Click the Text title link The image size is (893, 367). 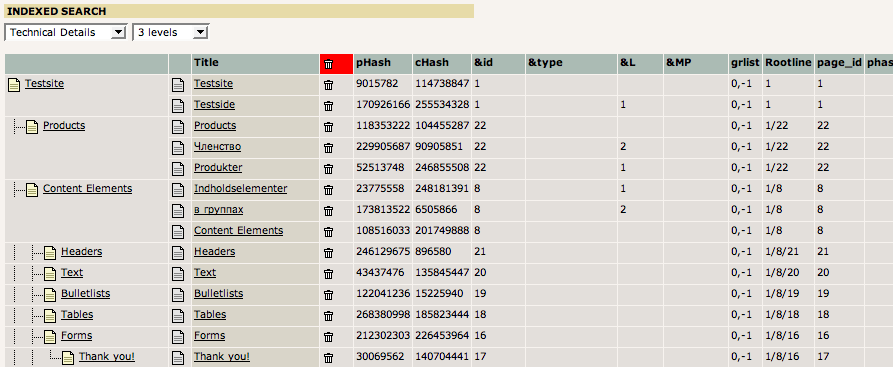point(205,272)
